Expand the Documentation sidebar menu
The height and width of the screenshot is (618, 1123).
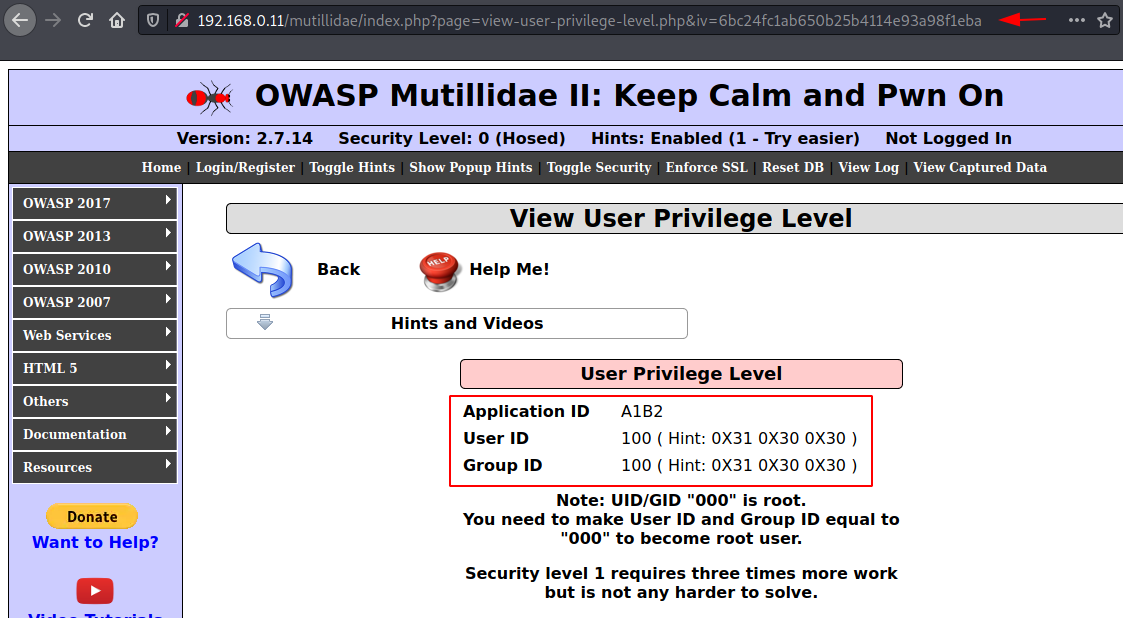pos(95,433)
